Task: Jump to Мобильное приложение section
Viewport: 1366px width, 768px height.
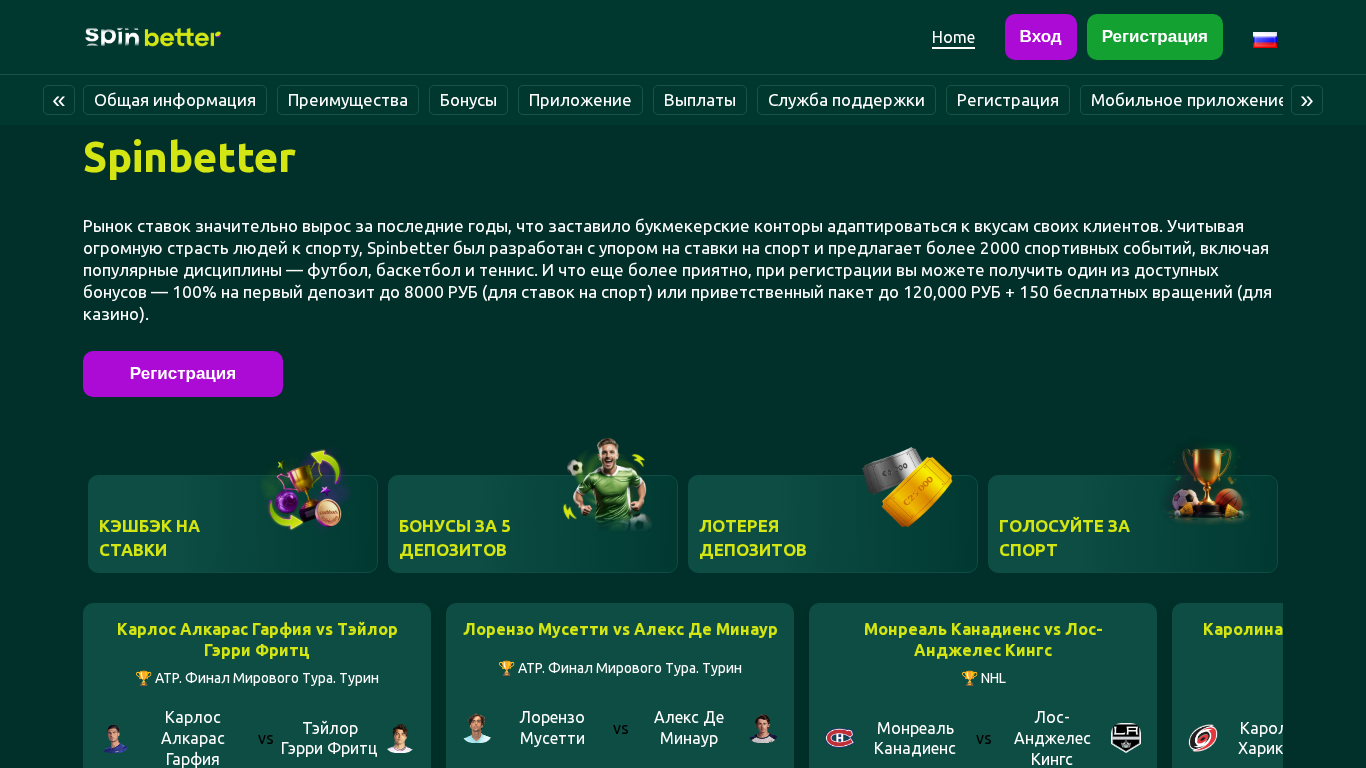Action: (x=1182, y=100)
